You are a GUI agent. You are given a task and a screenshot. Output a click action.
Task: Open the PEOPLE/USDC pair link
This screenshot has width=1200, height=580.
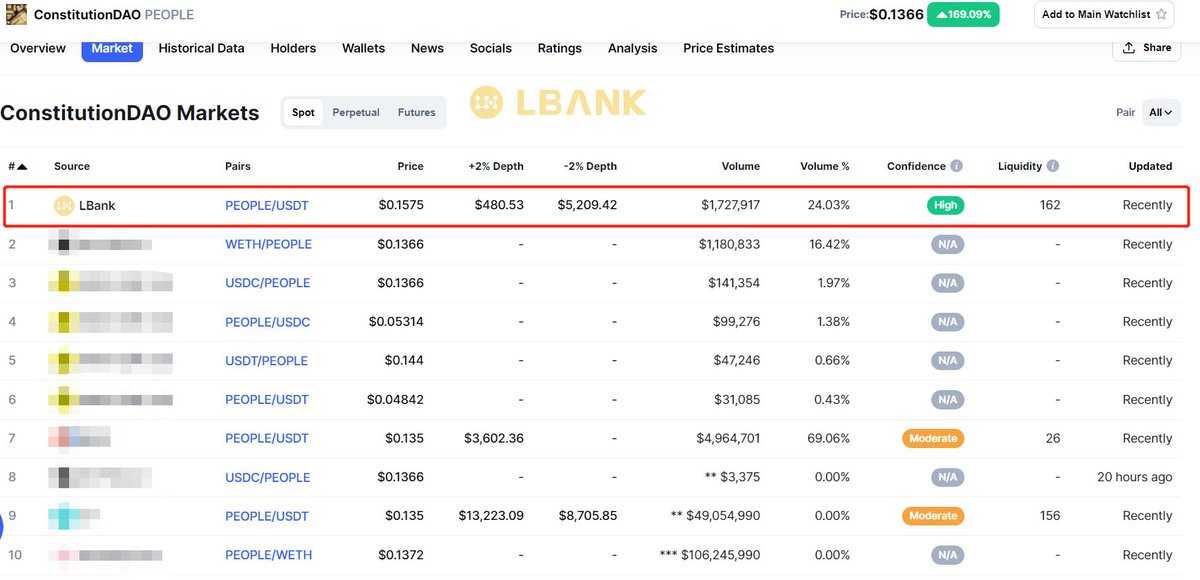[x=268, y=322]
